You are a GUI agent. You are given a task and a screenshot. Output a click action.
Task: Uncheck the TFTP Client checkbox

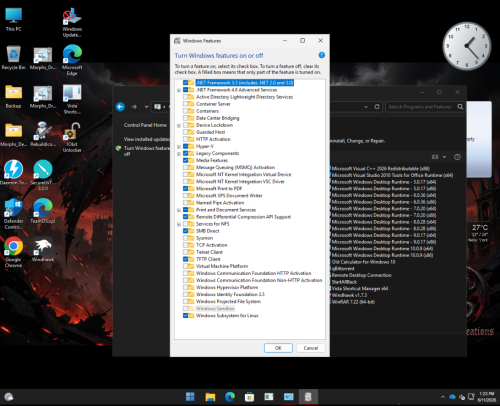(185, 259)
